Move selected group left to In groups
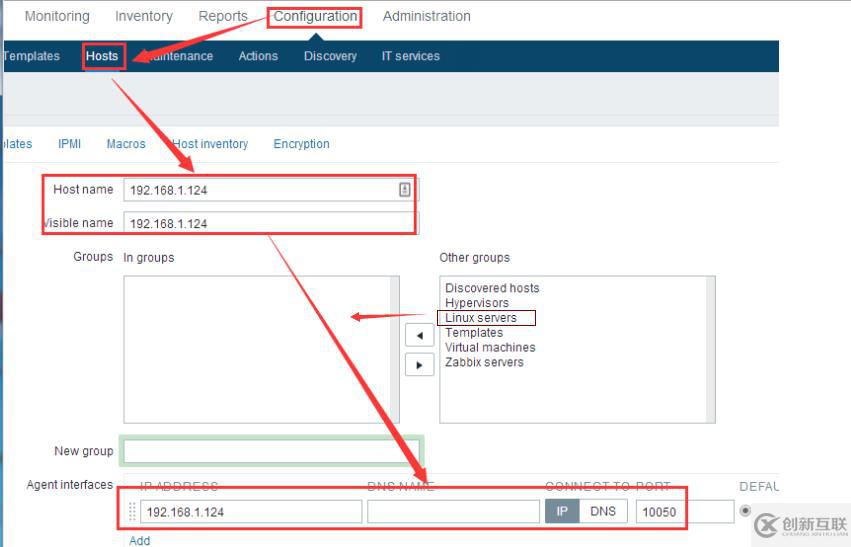851x547 pixels. tap(420, 335)
